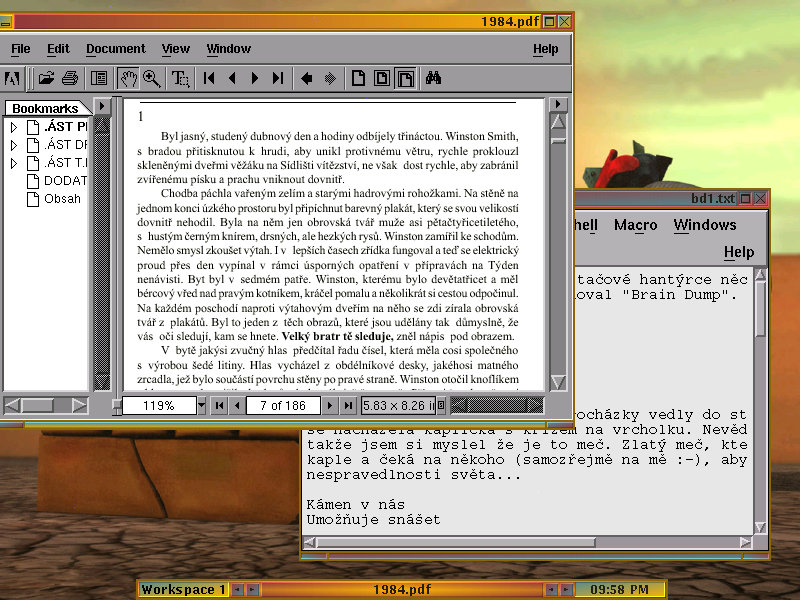Click the 1984.pdf entry in the taskbar
The width and height of the screenshot is (800, 600).
[x=402, y=590]
